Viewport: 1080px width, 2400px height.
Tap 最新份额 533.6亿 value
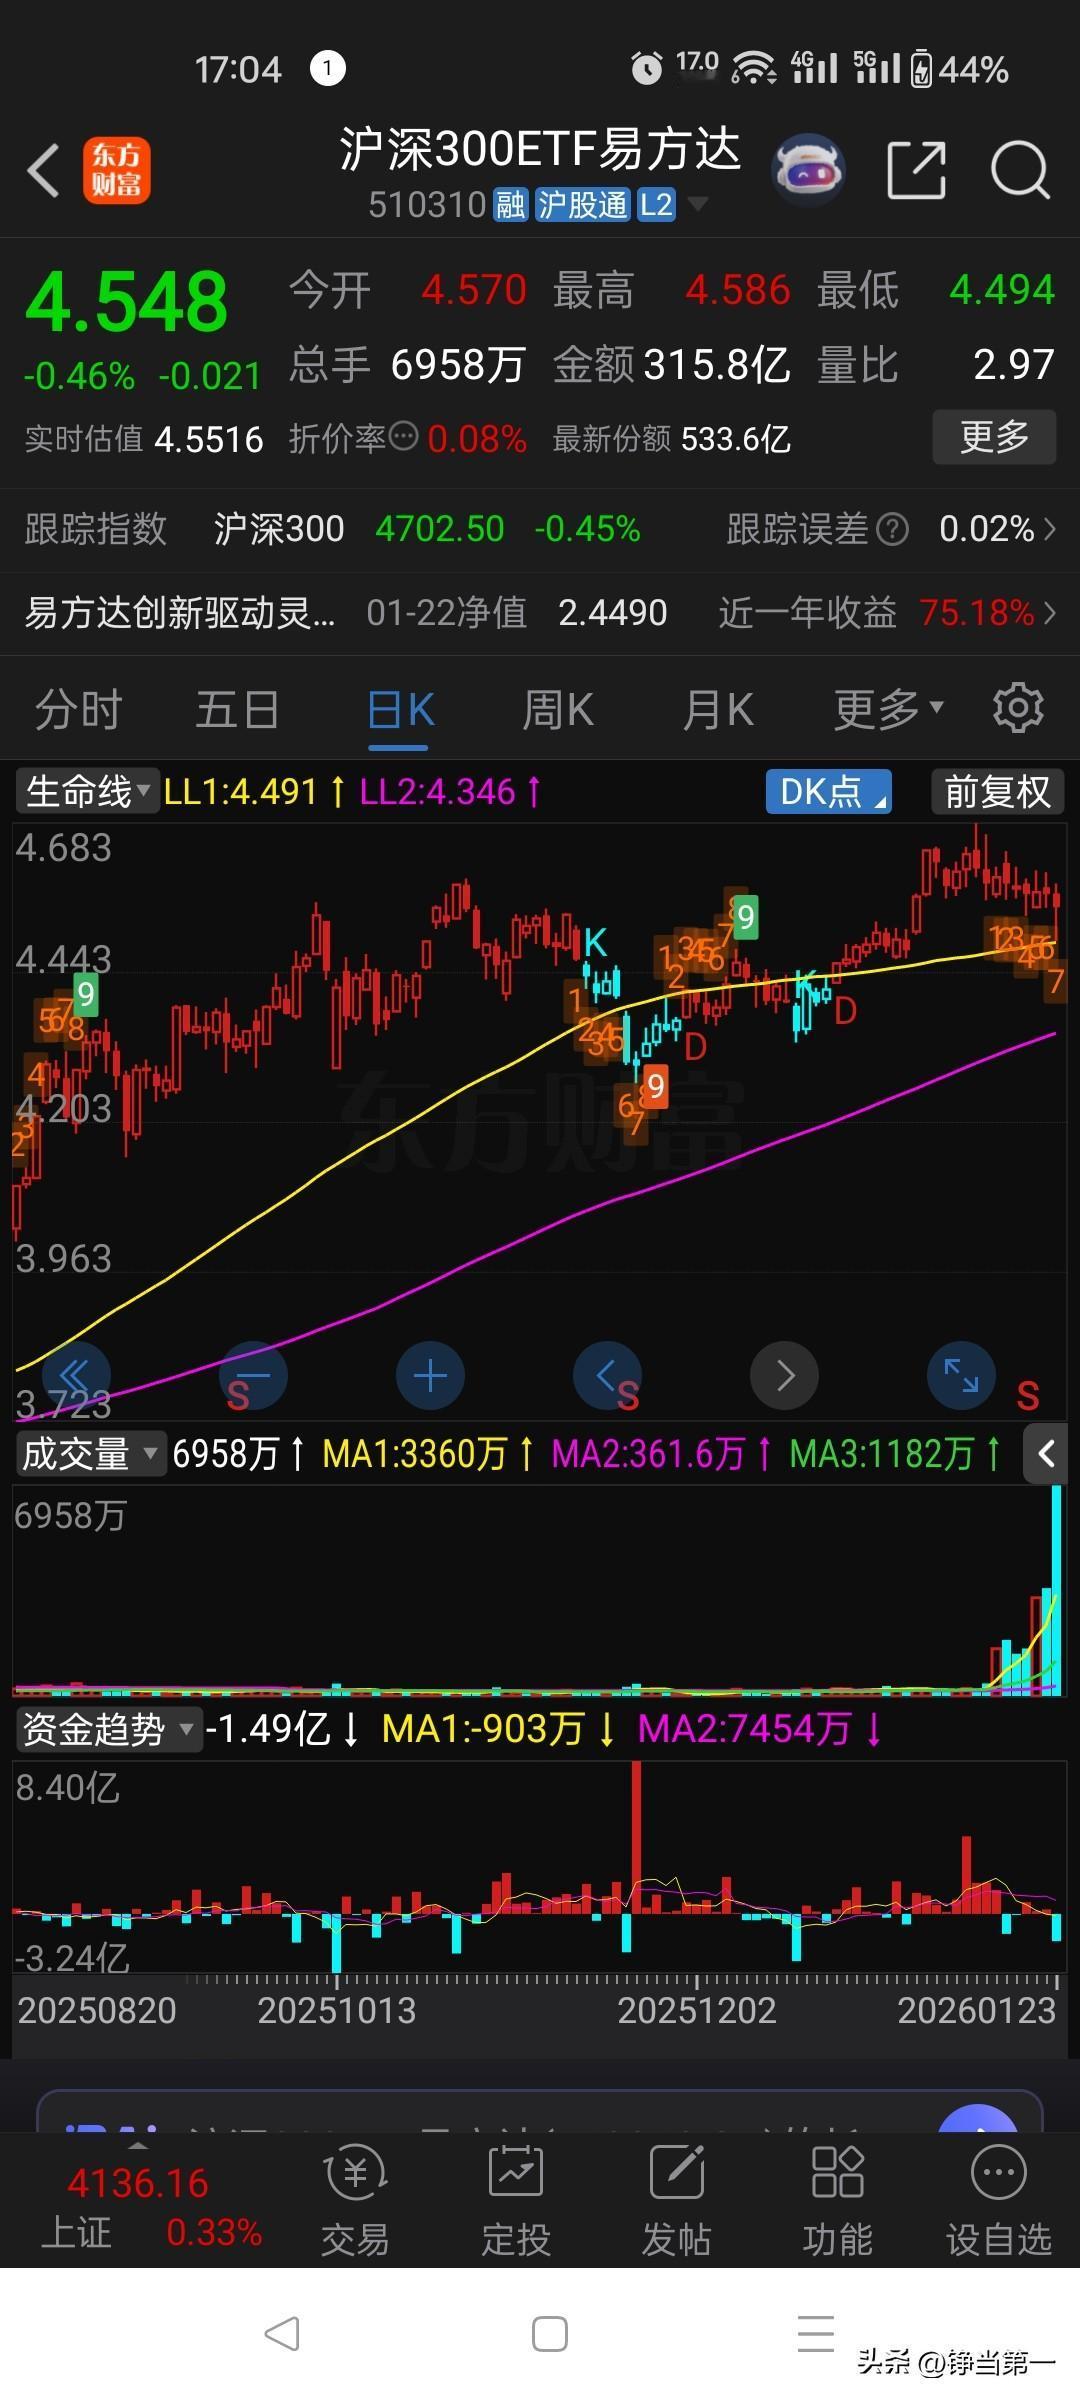click(x=672, y=439)
